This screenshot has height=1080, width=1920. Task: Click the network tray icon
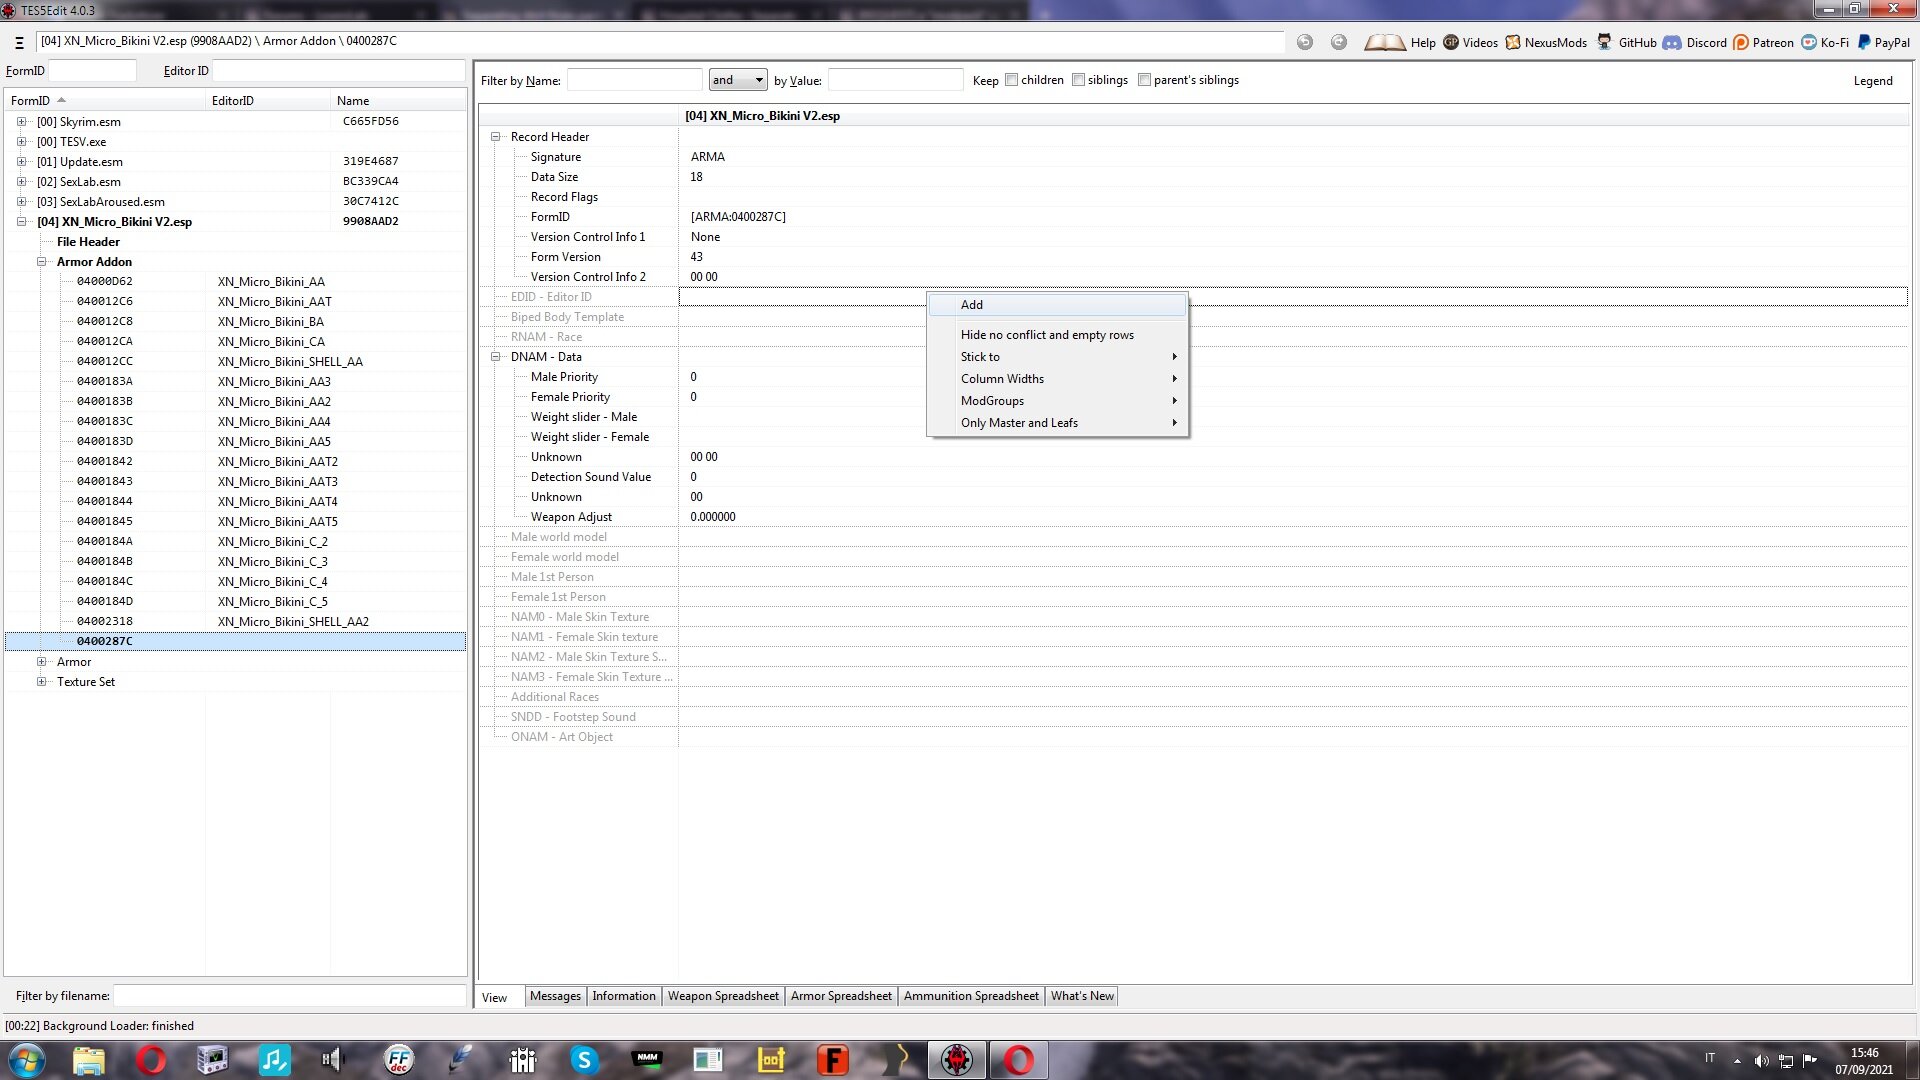pyautogui.click(x=1786, y=1061)
